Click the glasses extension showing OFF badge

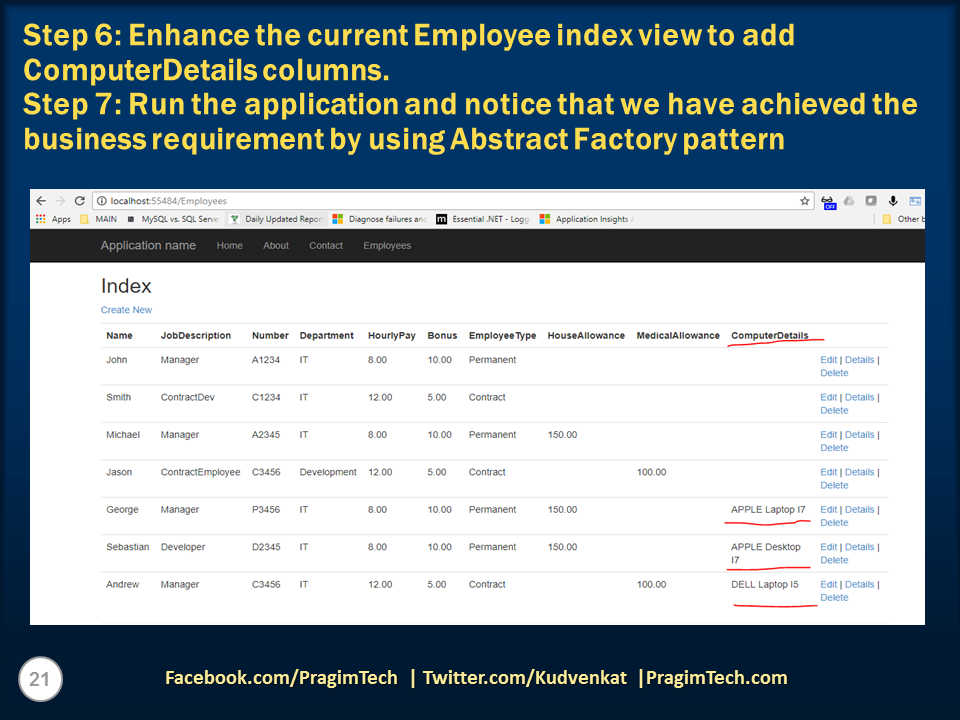point(828,199)
